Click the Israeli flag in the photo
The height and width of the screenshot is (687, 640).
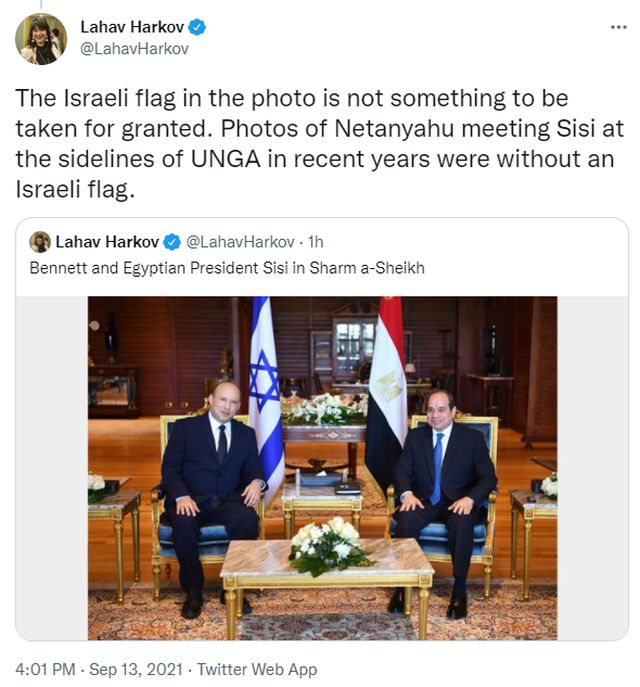(x=266, y=400)
